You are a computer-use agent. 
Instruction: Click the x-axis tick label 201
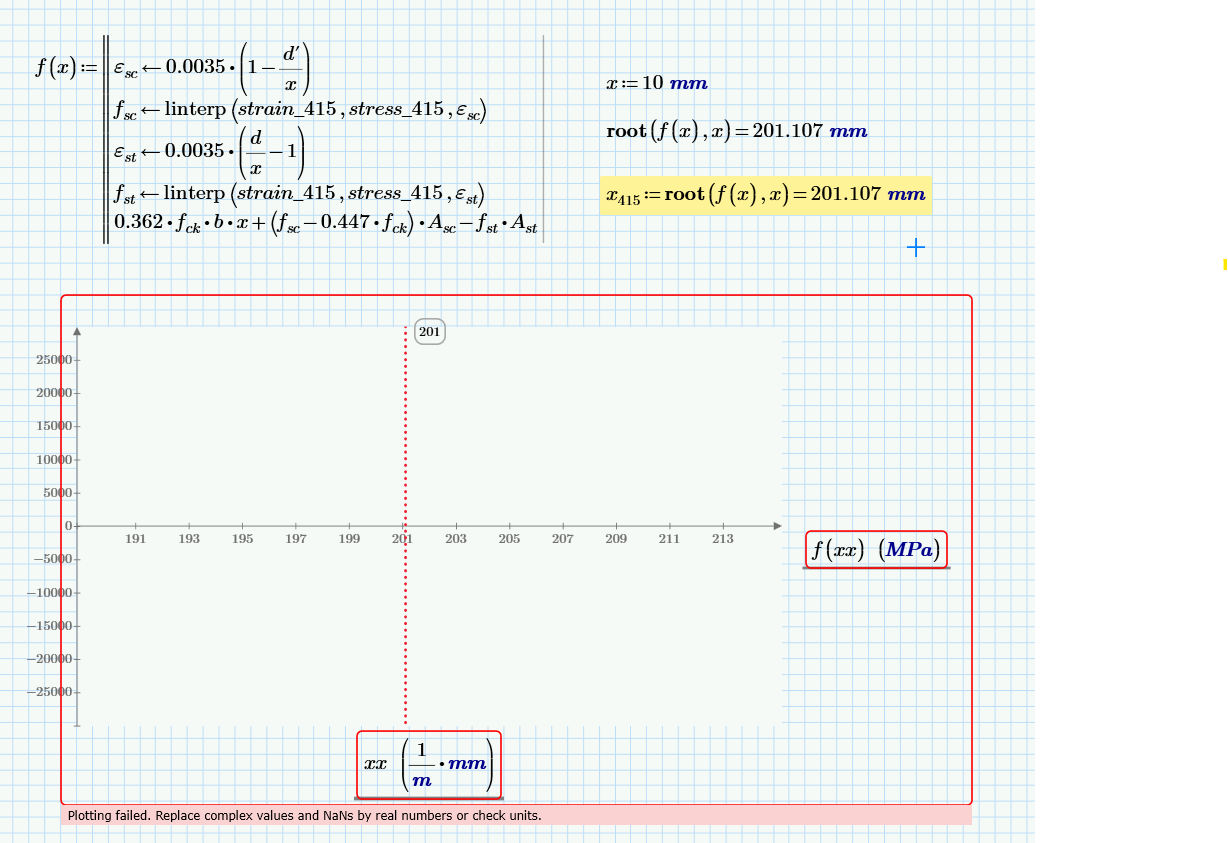point(402,538)
